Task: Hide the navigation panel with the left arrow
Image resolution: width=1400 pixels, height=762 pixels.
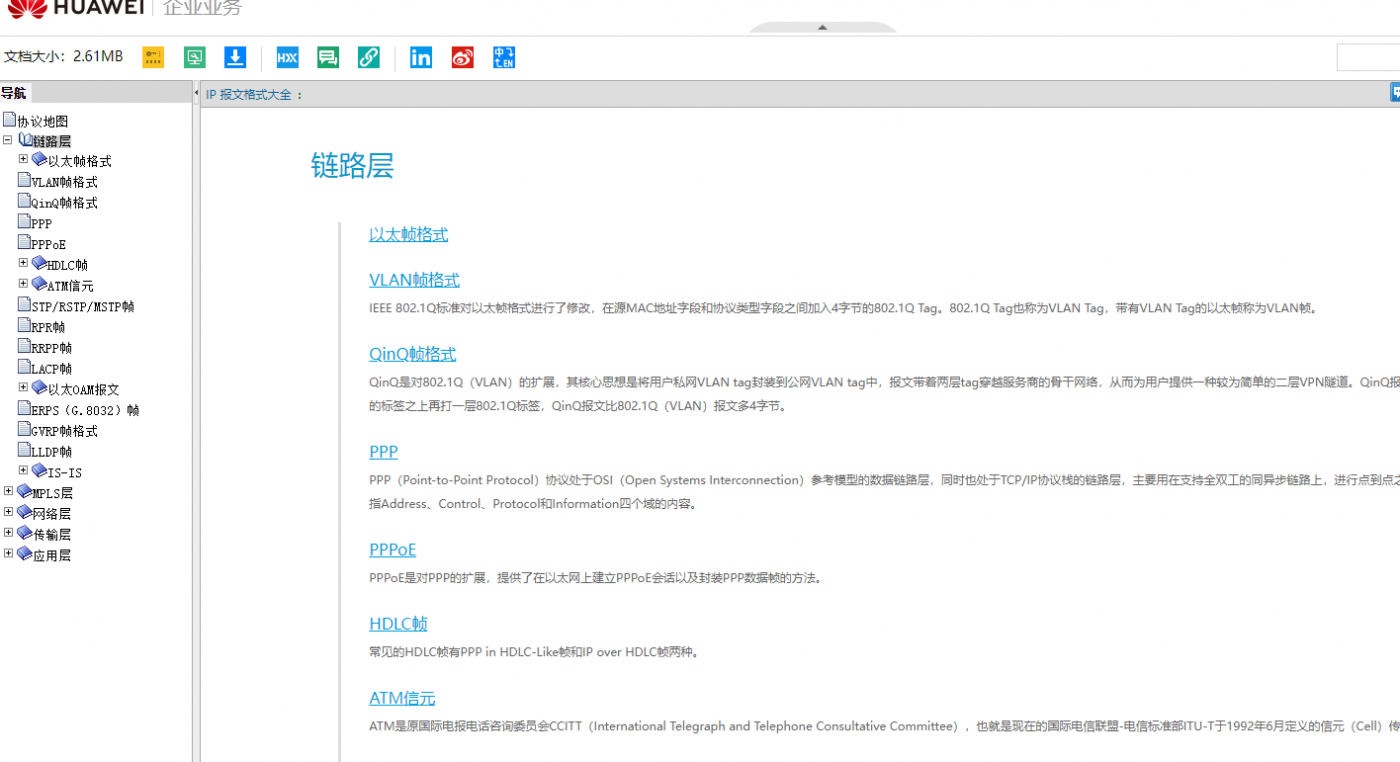Action: (195, 93)
